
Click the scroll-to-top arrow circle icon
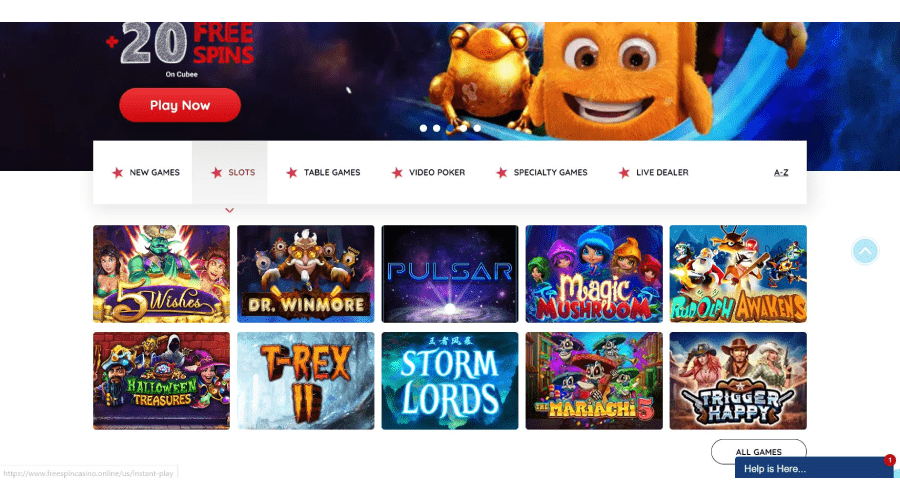pos(865,251)
